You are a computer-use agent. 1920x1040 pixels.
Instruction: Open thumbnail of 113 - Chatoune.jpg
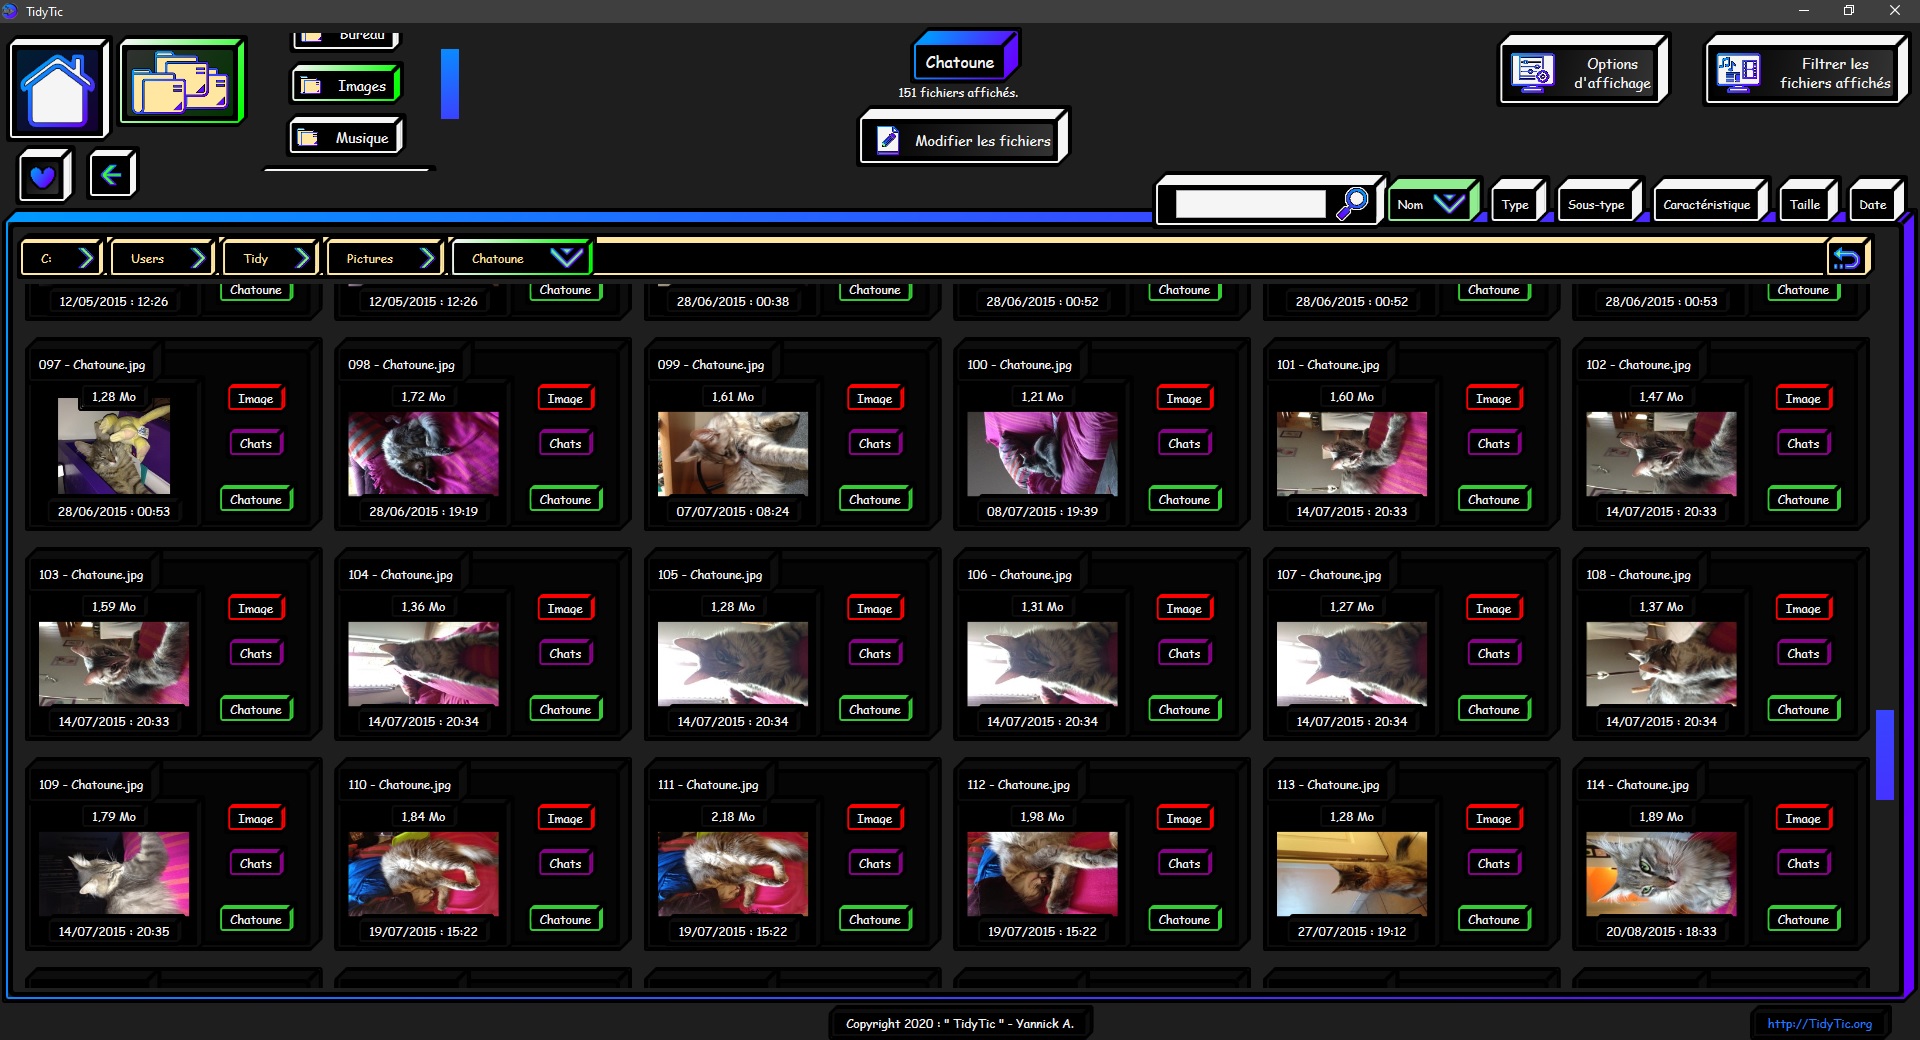click(1351, 873)
